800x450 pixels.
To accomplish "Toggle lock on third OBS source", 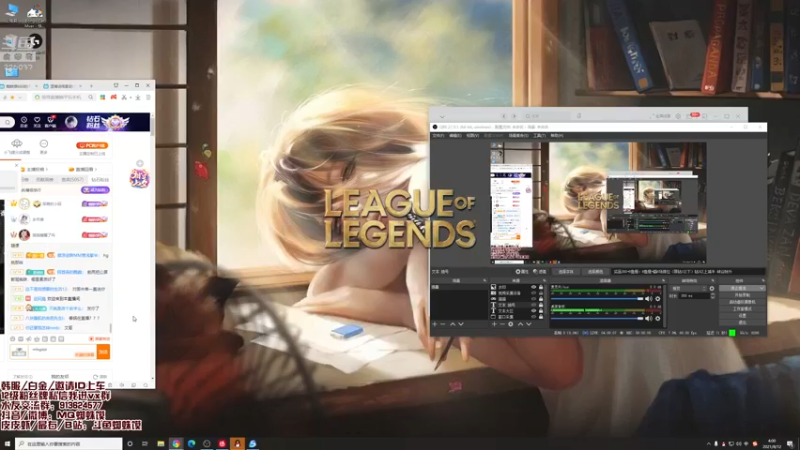I will tap(541, 299).
